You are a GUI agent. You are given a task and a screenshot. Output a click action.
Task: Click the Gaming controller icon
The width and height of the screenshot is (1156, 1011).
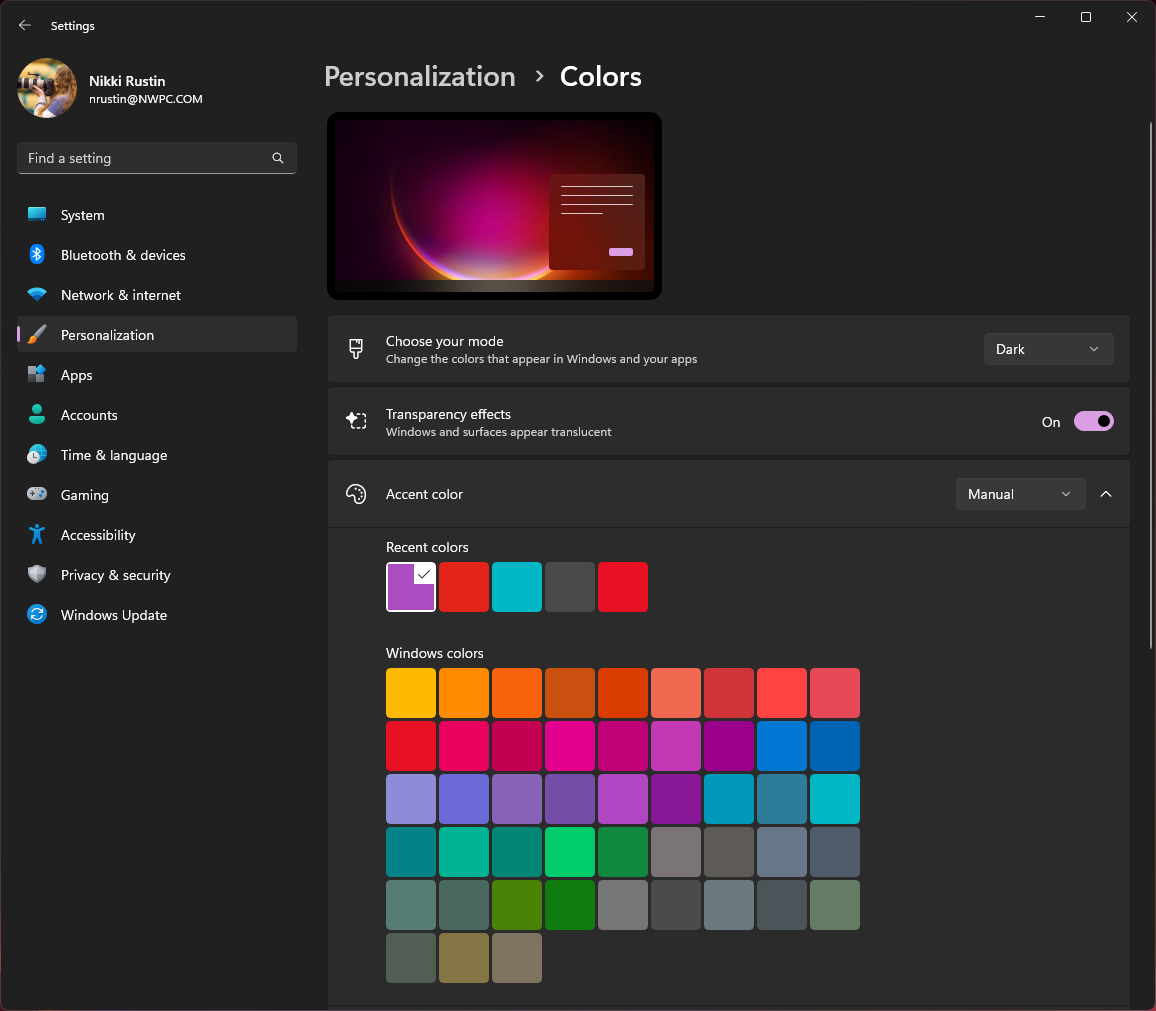coord(37,494)
